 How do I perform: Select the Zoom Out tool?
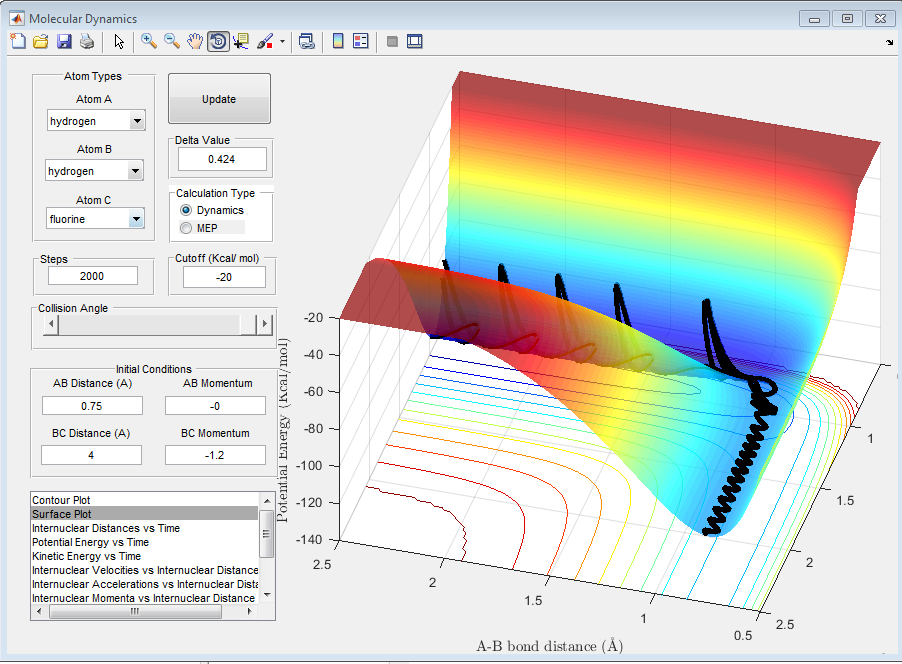pos(172,41)
